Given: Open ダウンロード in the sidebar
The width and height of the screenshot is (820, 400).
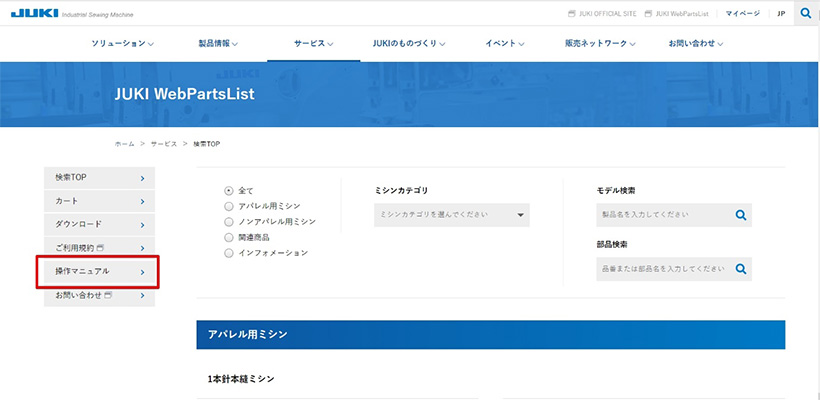Looking at the screenshot, I should (x=99, y=224).
